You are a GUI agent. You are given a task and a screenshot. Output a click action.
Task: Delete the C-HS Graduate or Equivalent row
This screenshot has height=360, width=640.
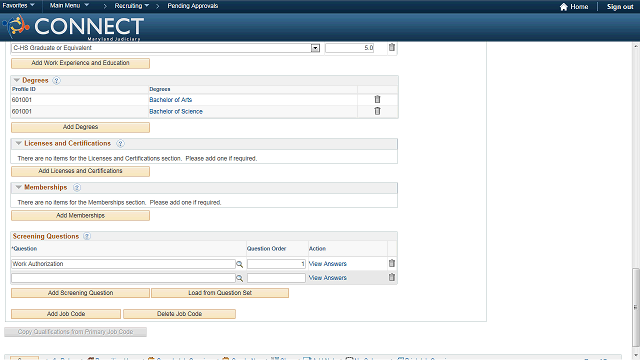point(391,47)
